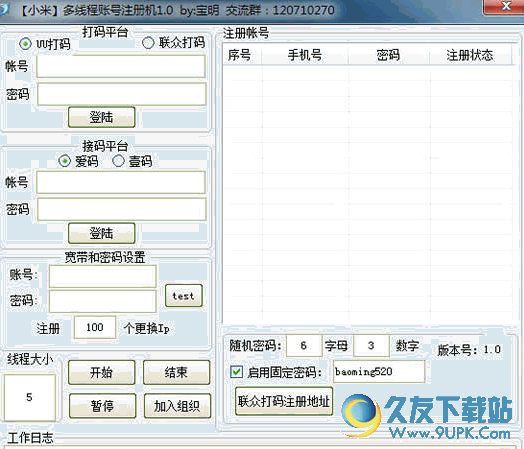This screenshot has height=449, width=524.
Task: Click the 密码 column header in table
Action: tap(389, 55)
